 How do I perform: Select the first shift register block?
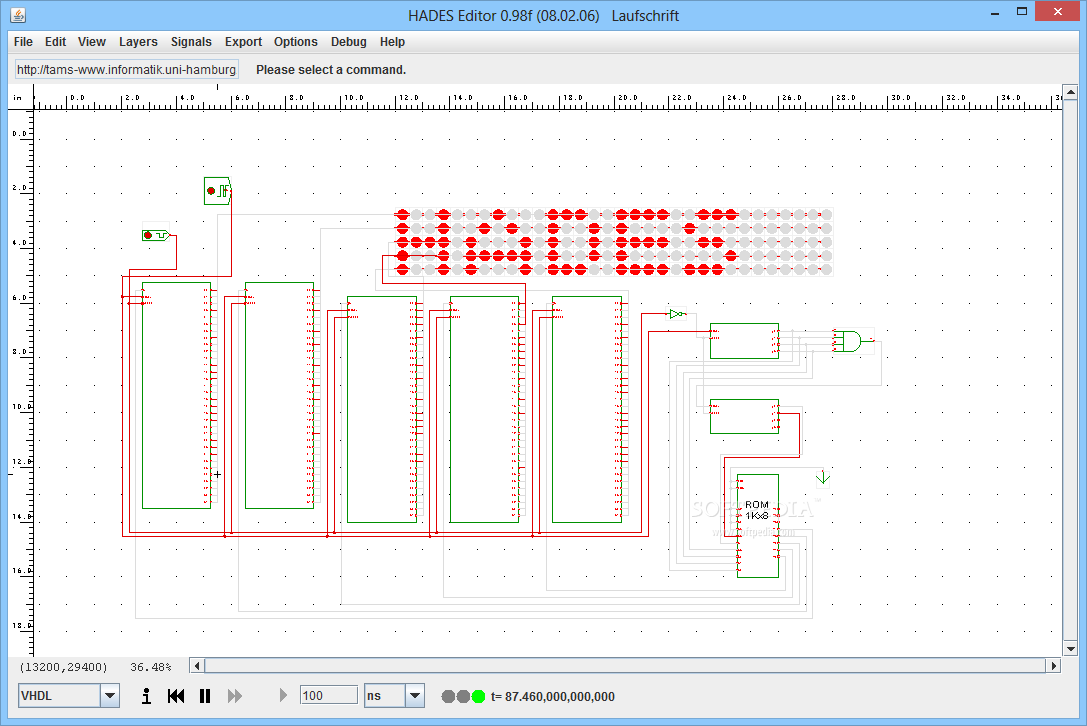[176, 395]
